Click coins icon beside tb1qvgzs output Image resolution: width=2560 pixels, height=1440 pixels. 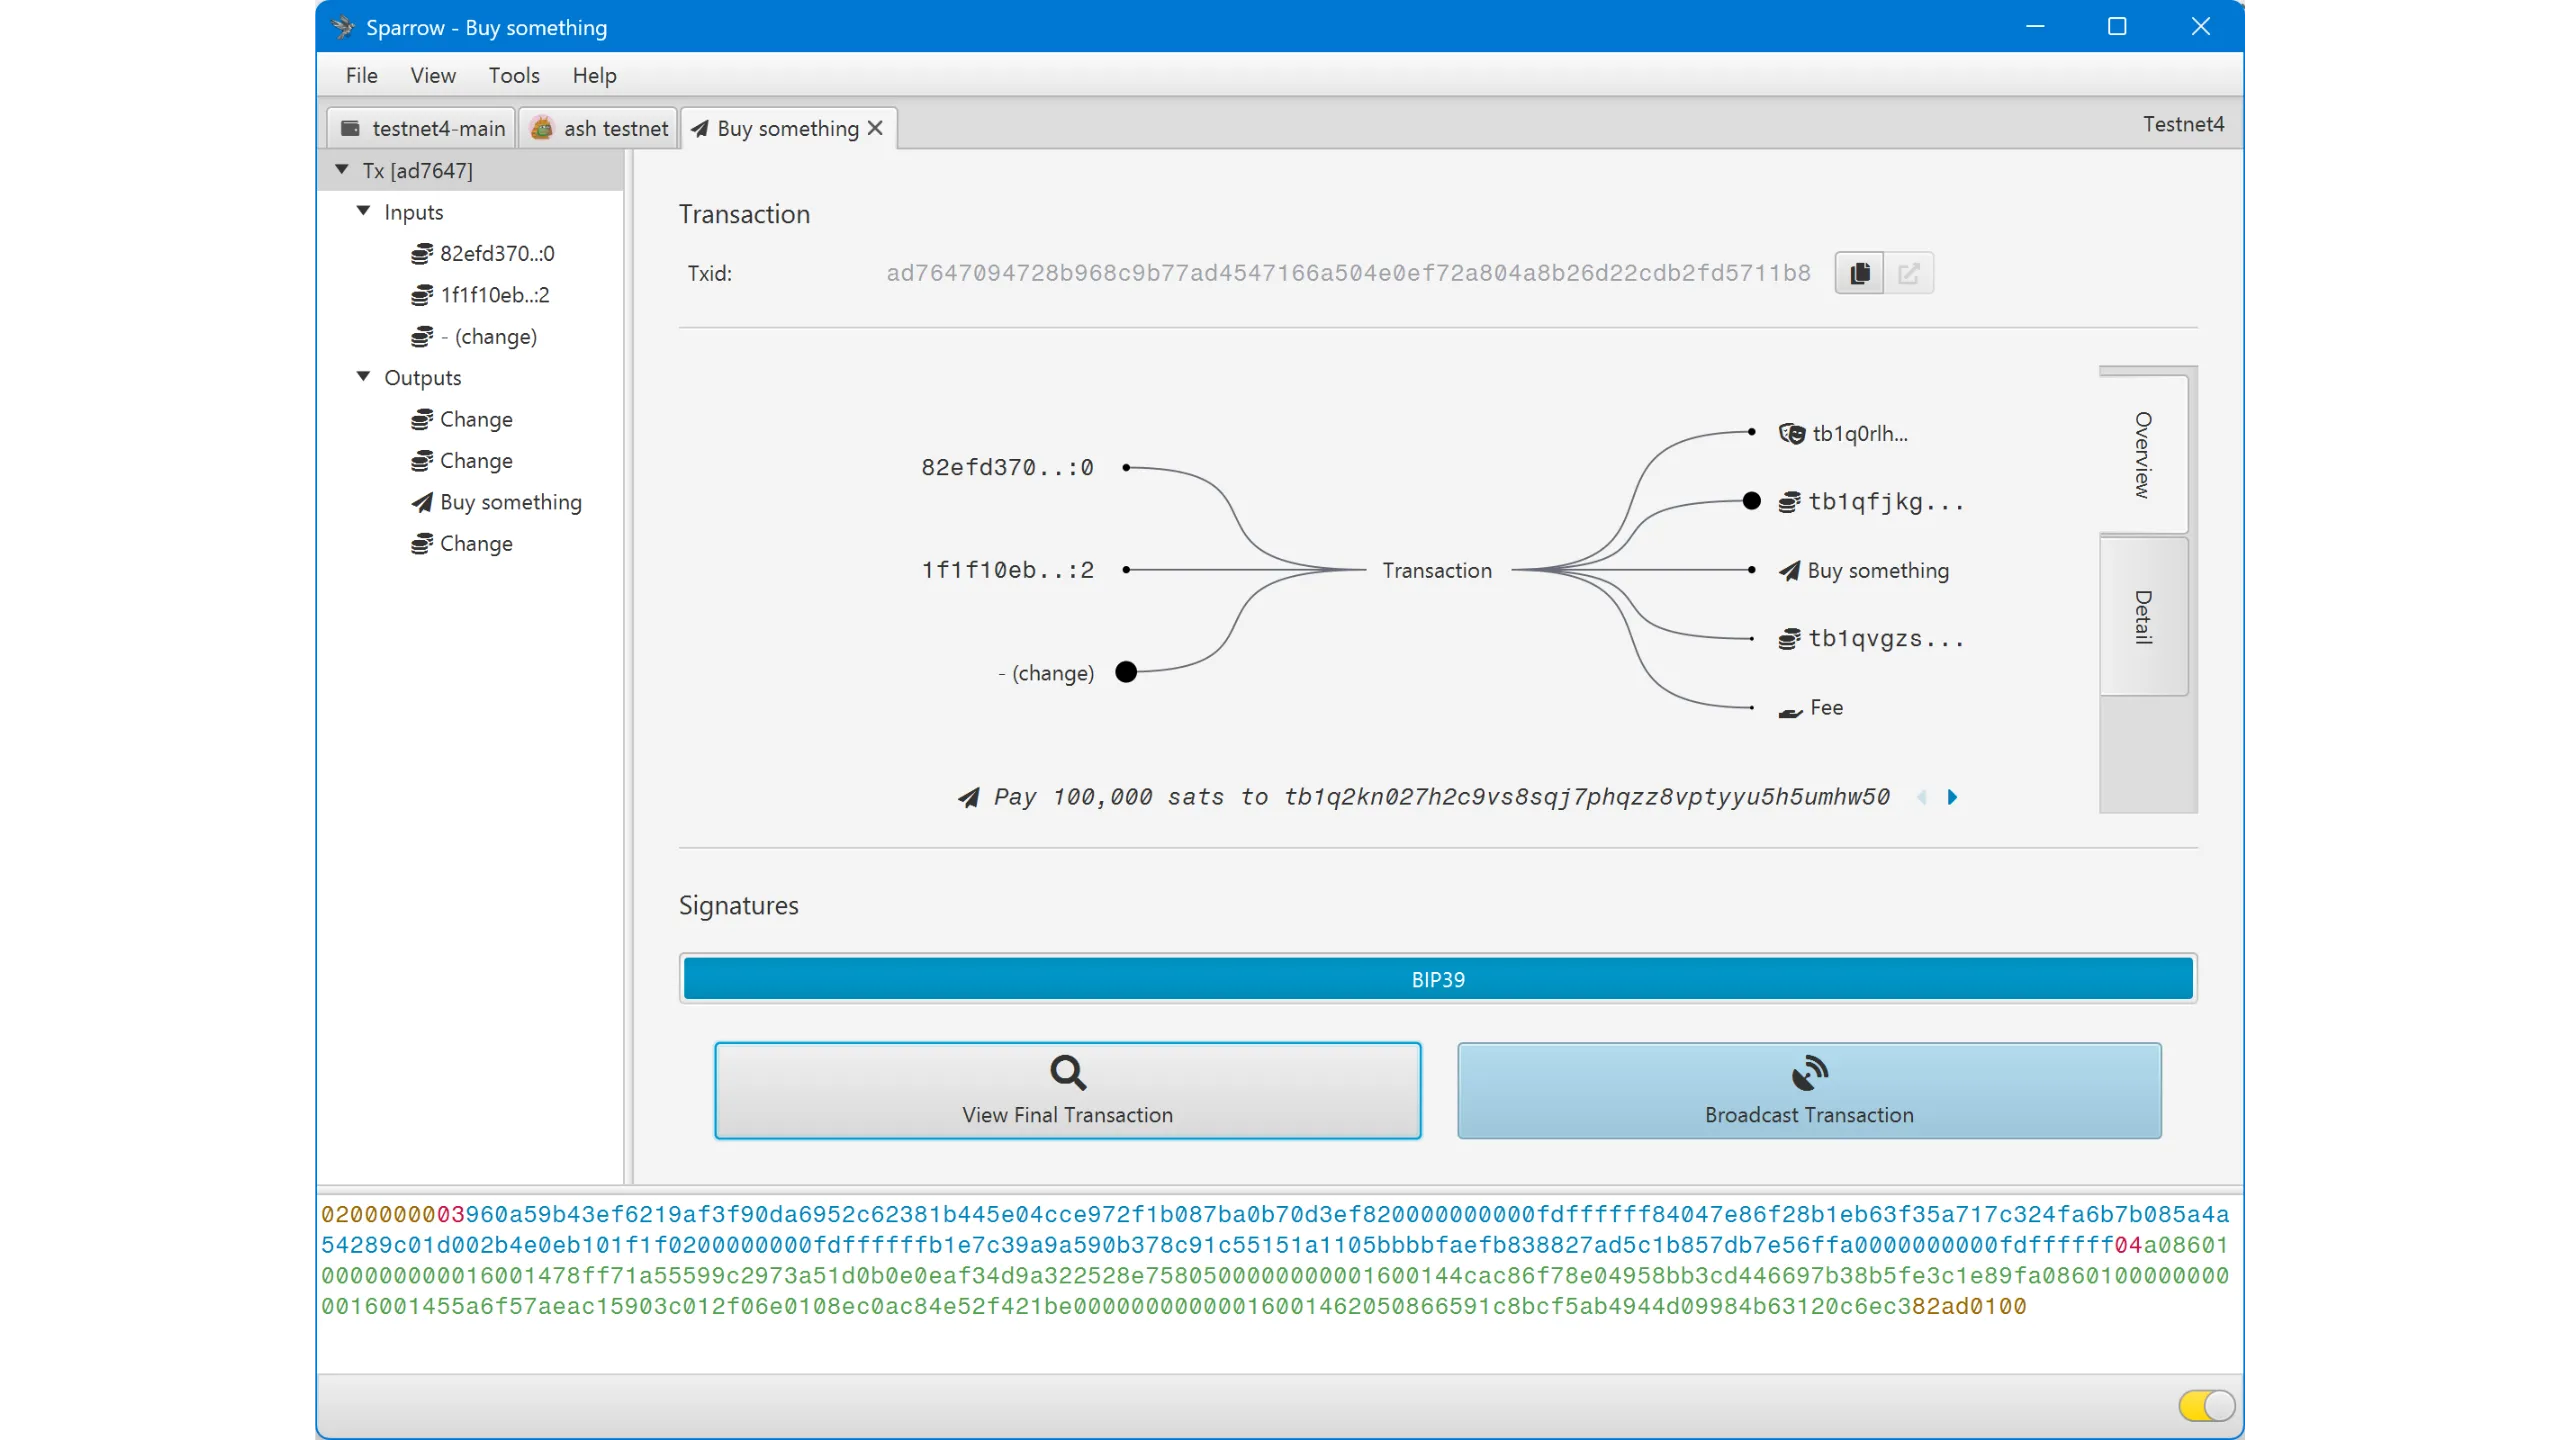coord(1789,639)
